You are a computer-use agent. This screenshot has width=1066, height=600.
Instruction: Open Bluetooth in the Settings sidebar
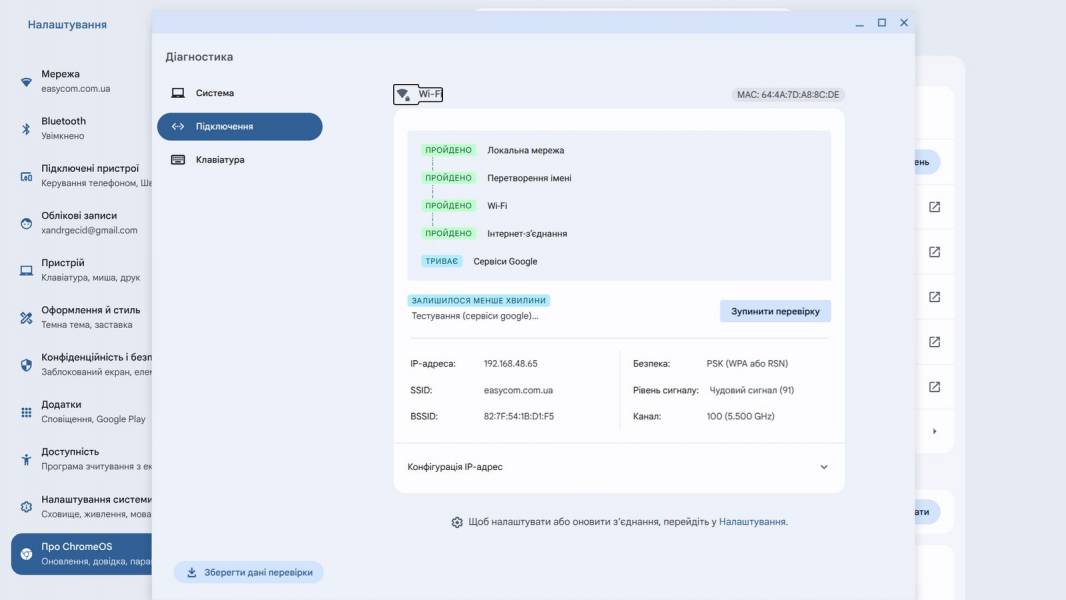[x=82, y=128]
